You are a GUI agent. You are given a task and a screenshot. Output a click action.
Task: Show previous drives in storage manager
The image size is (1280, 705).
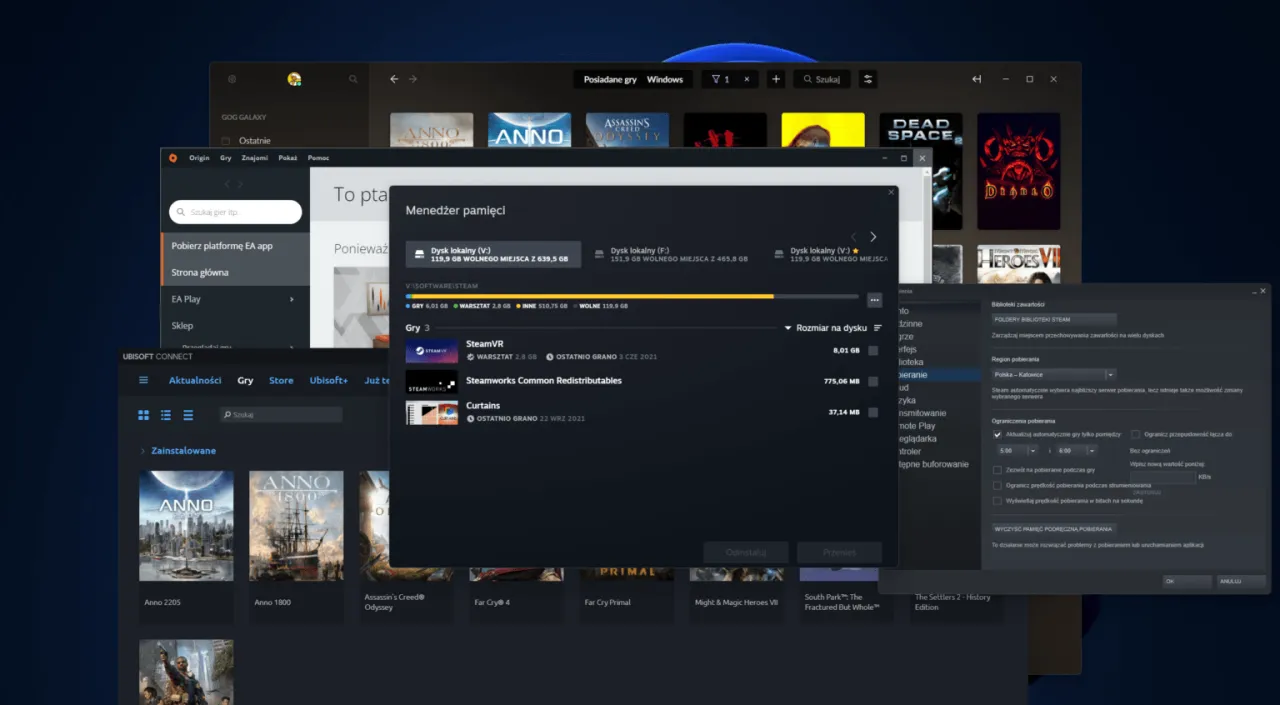tap(852, 237)
